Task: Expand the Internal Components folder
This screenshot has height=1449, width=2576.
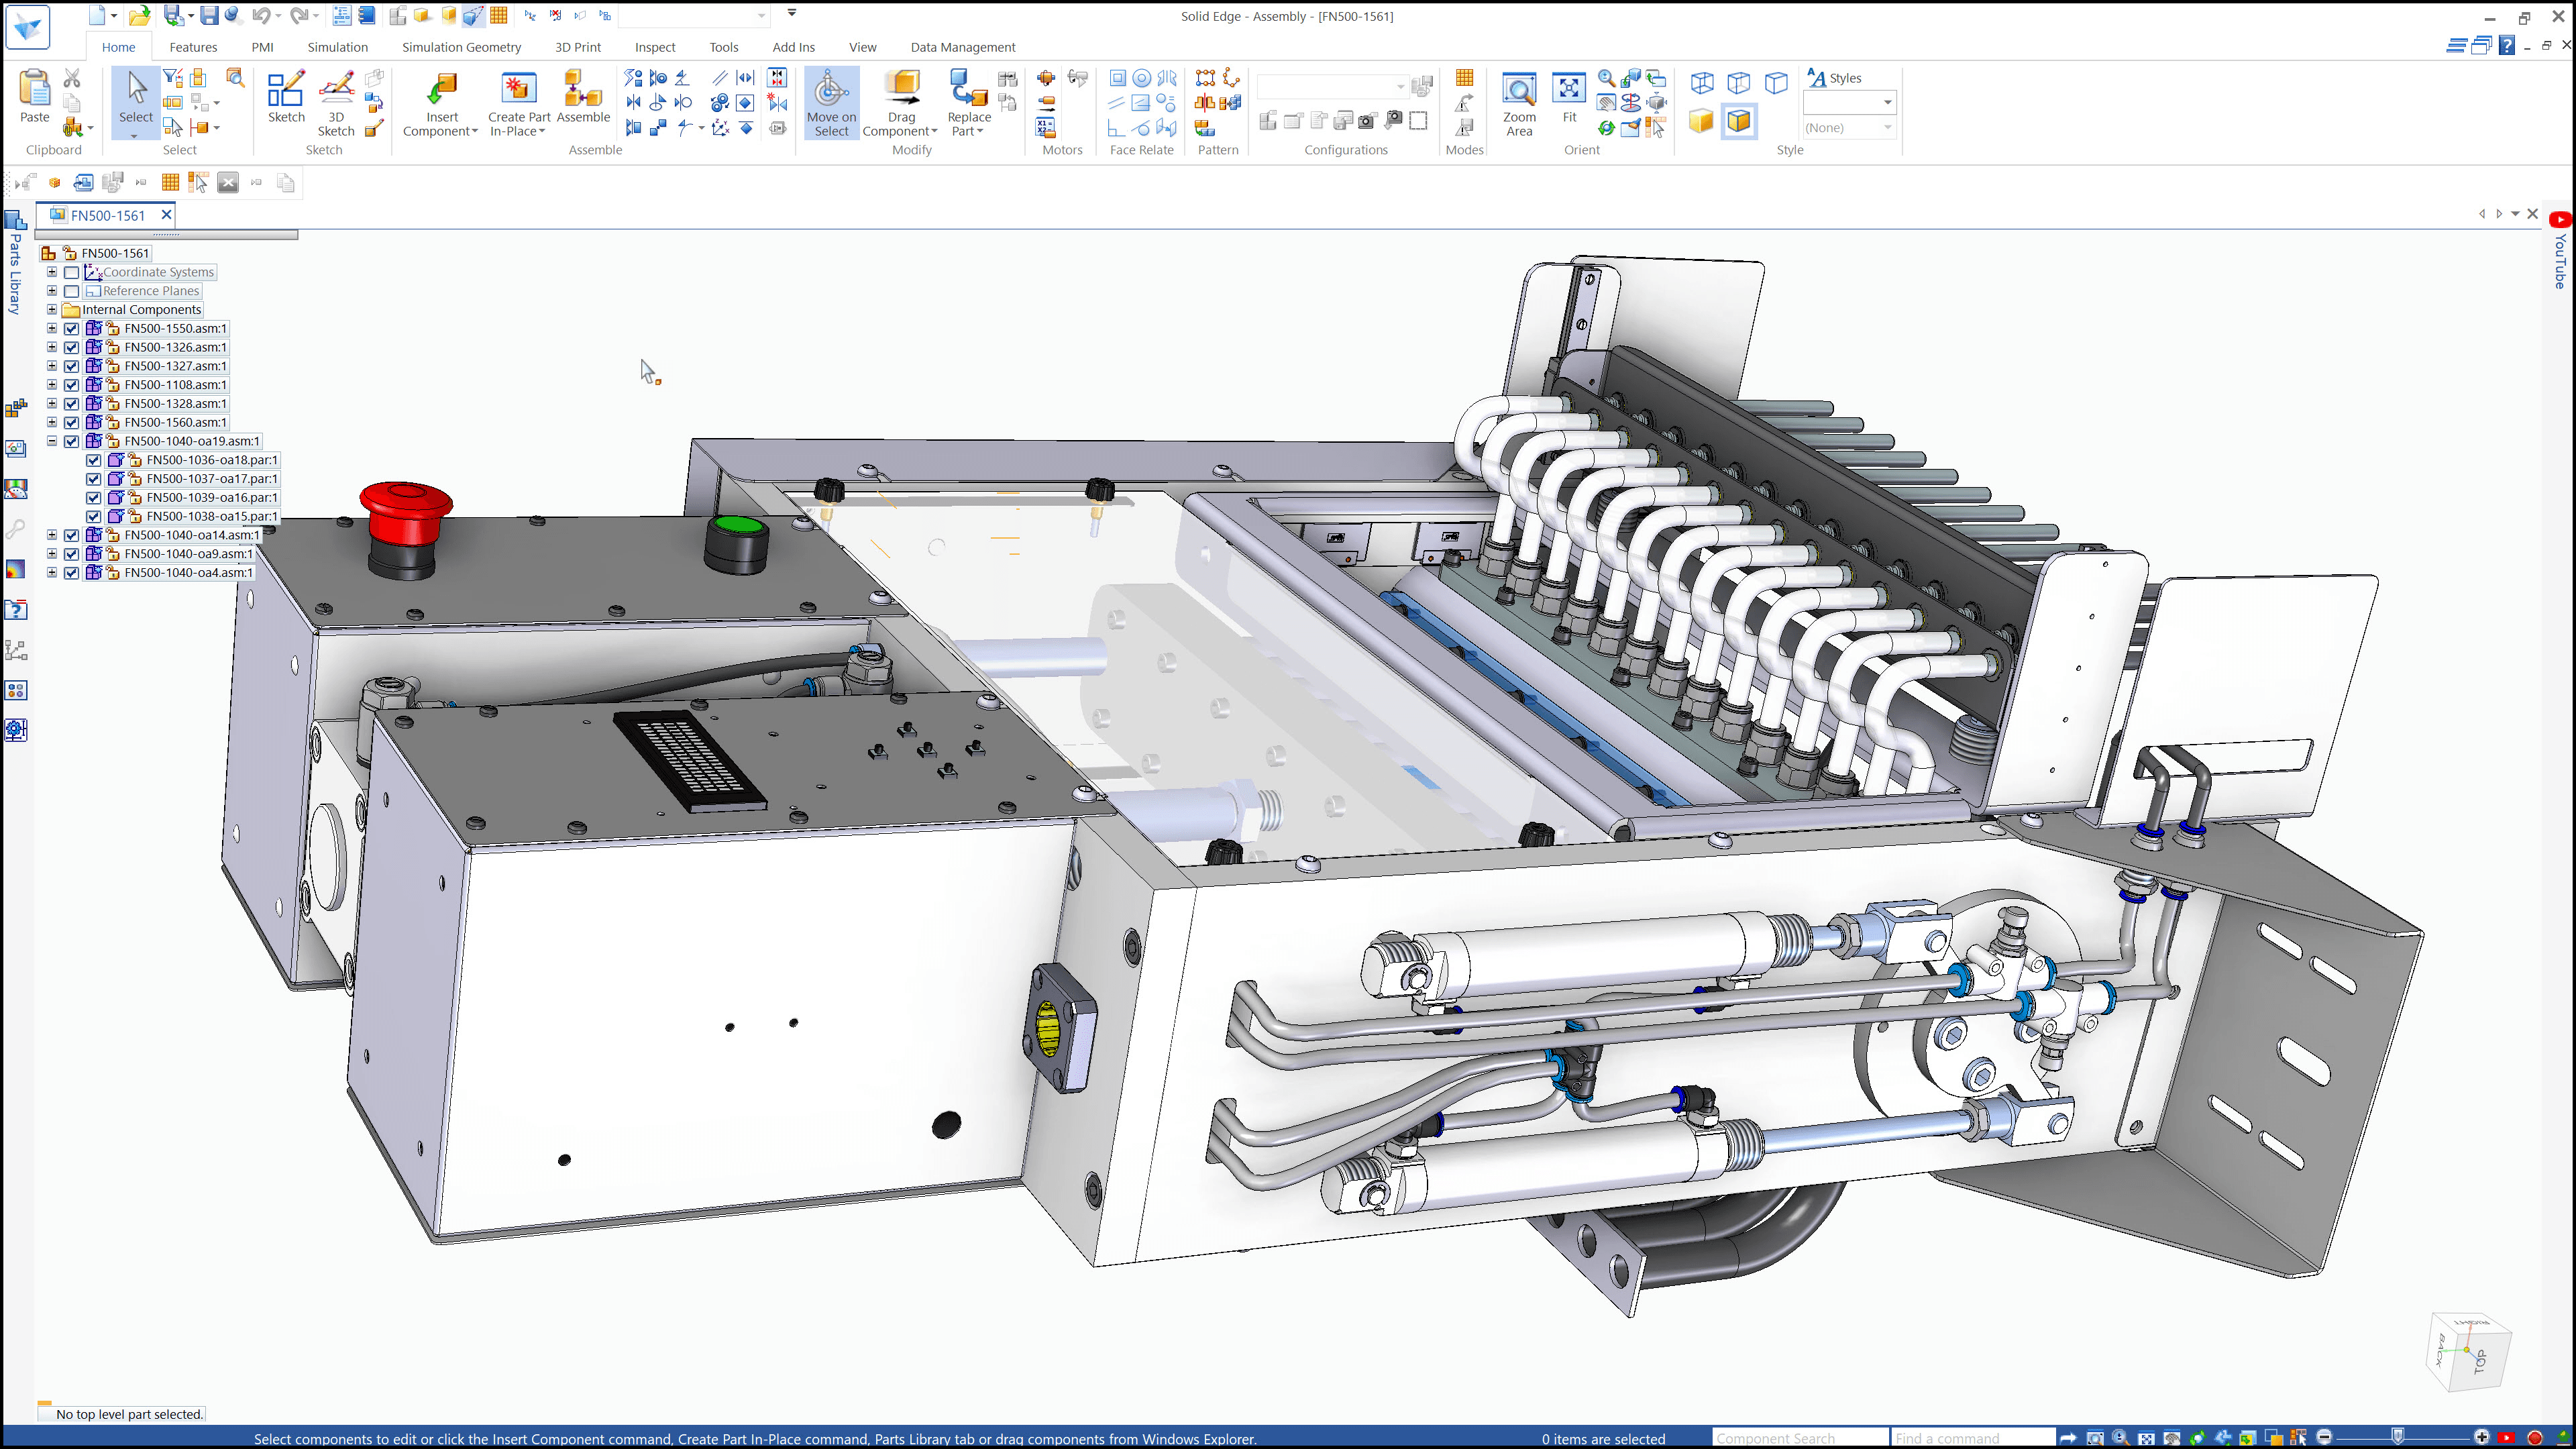Action: tap(52, 310)
